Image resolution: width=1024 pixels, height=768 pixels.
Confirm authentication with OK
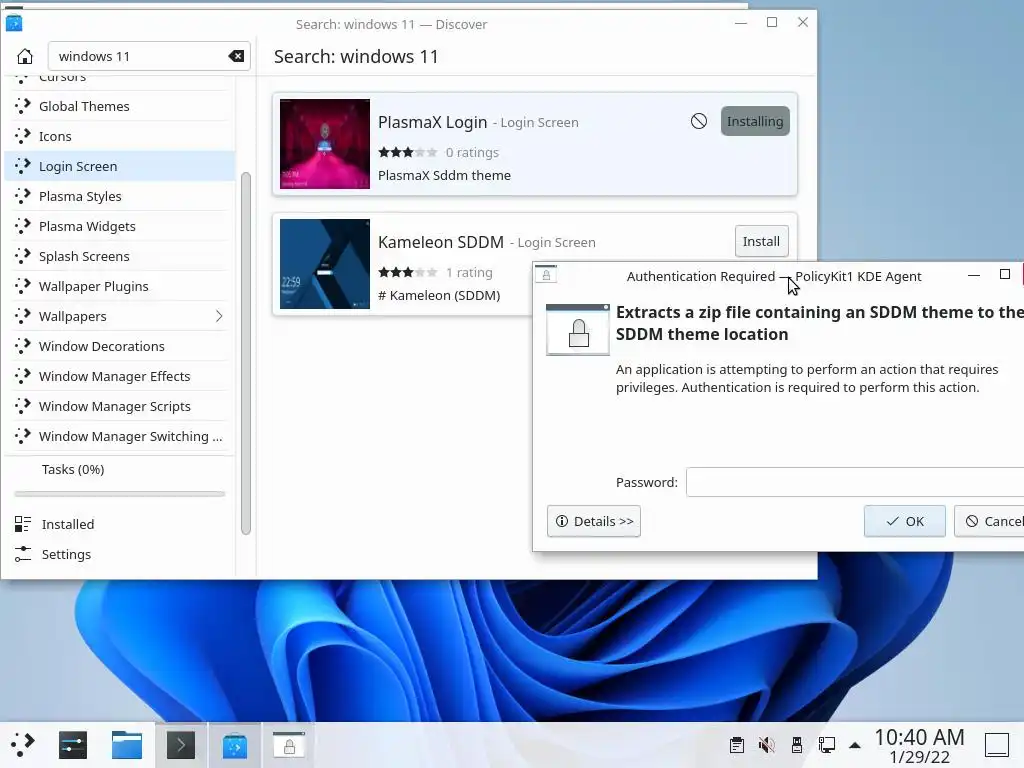click(904, 521)
